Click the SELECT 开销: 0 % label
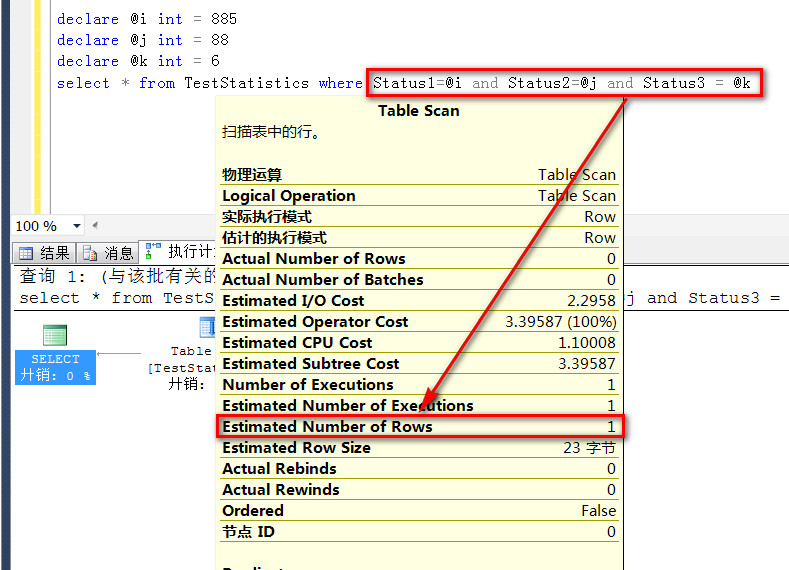The height and width of the screenshot is (570, 789). click(55, 367)
